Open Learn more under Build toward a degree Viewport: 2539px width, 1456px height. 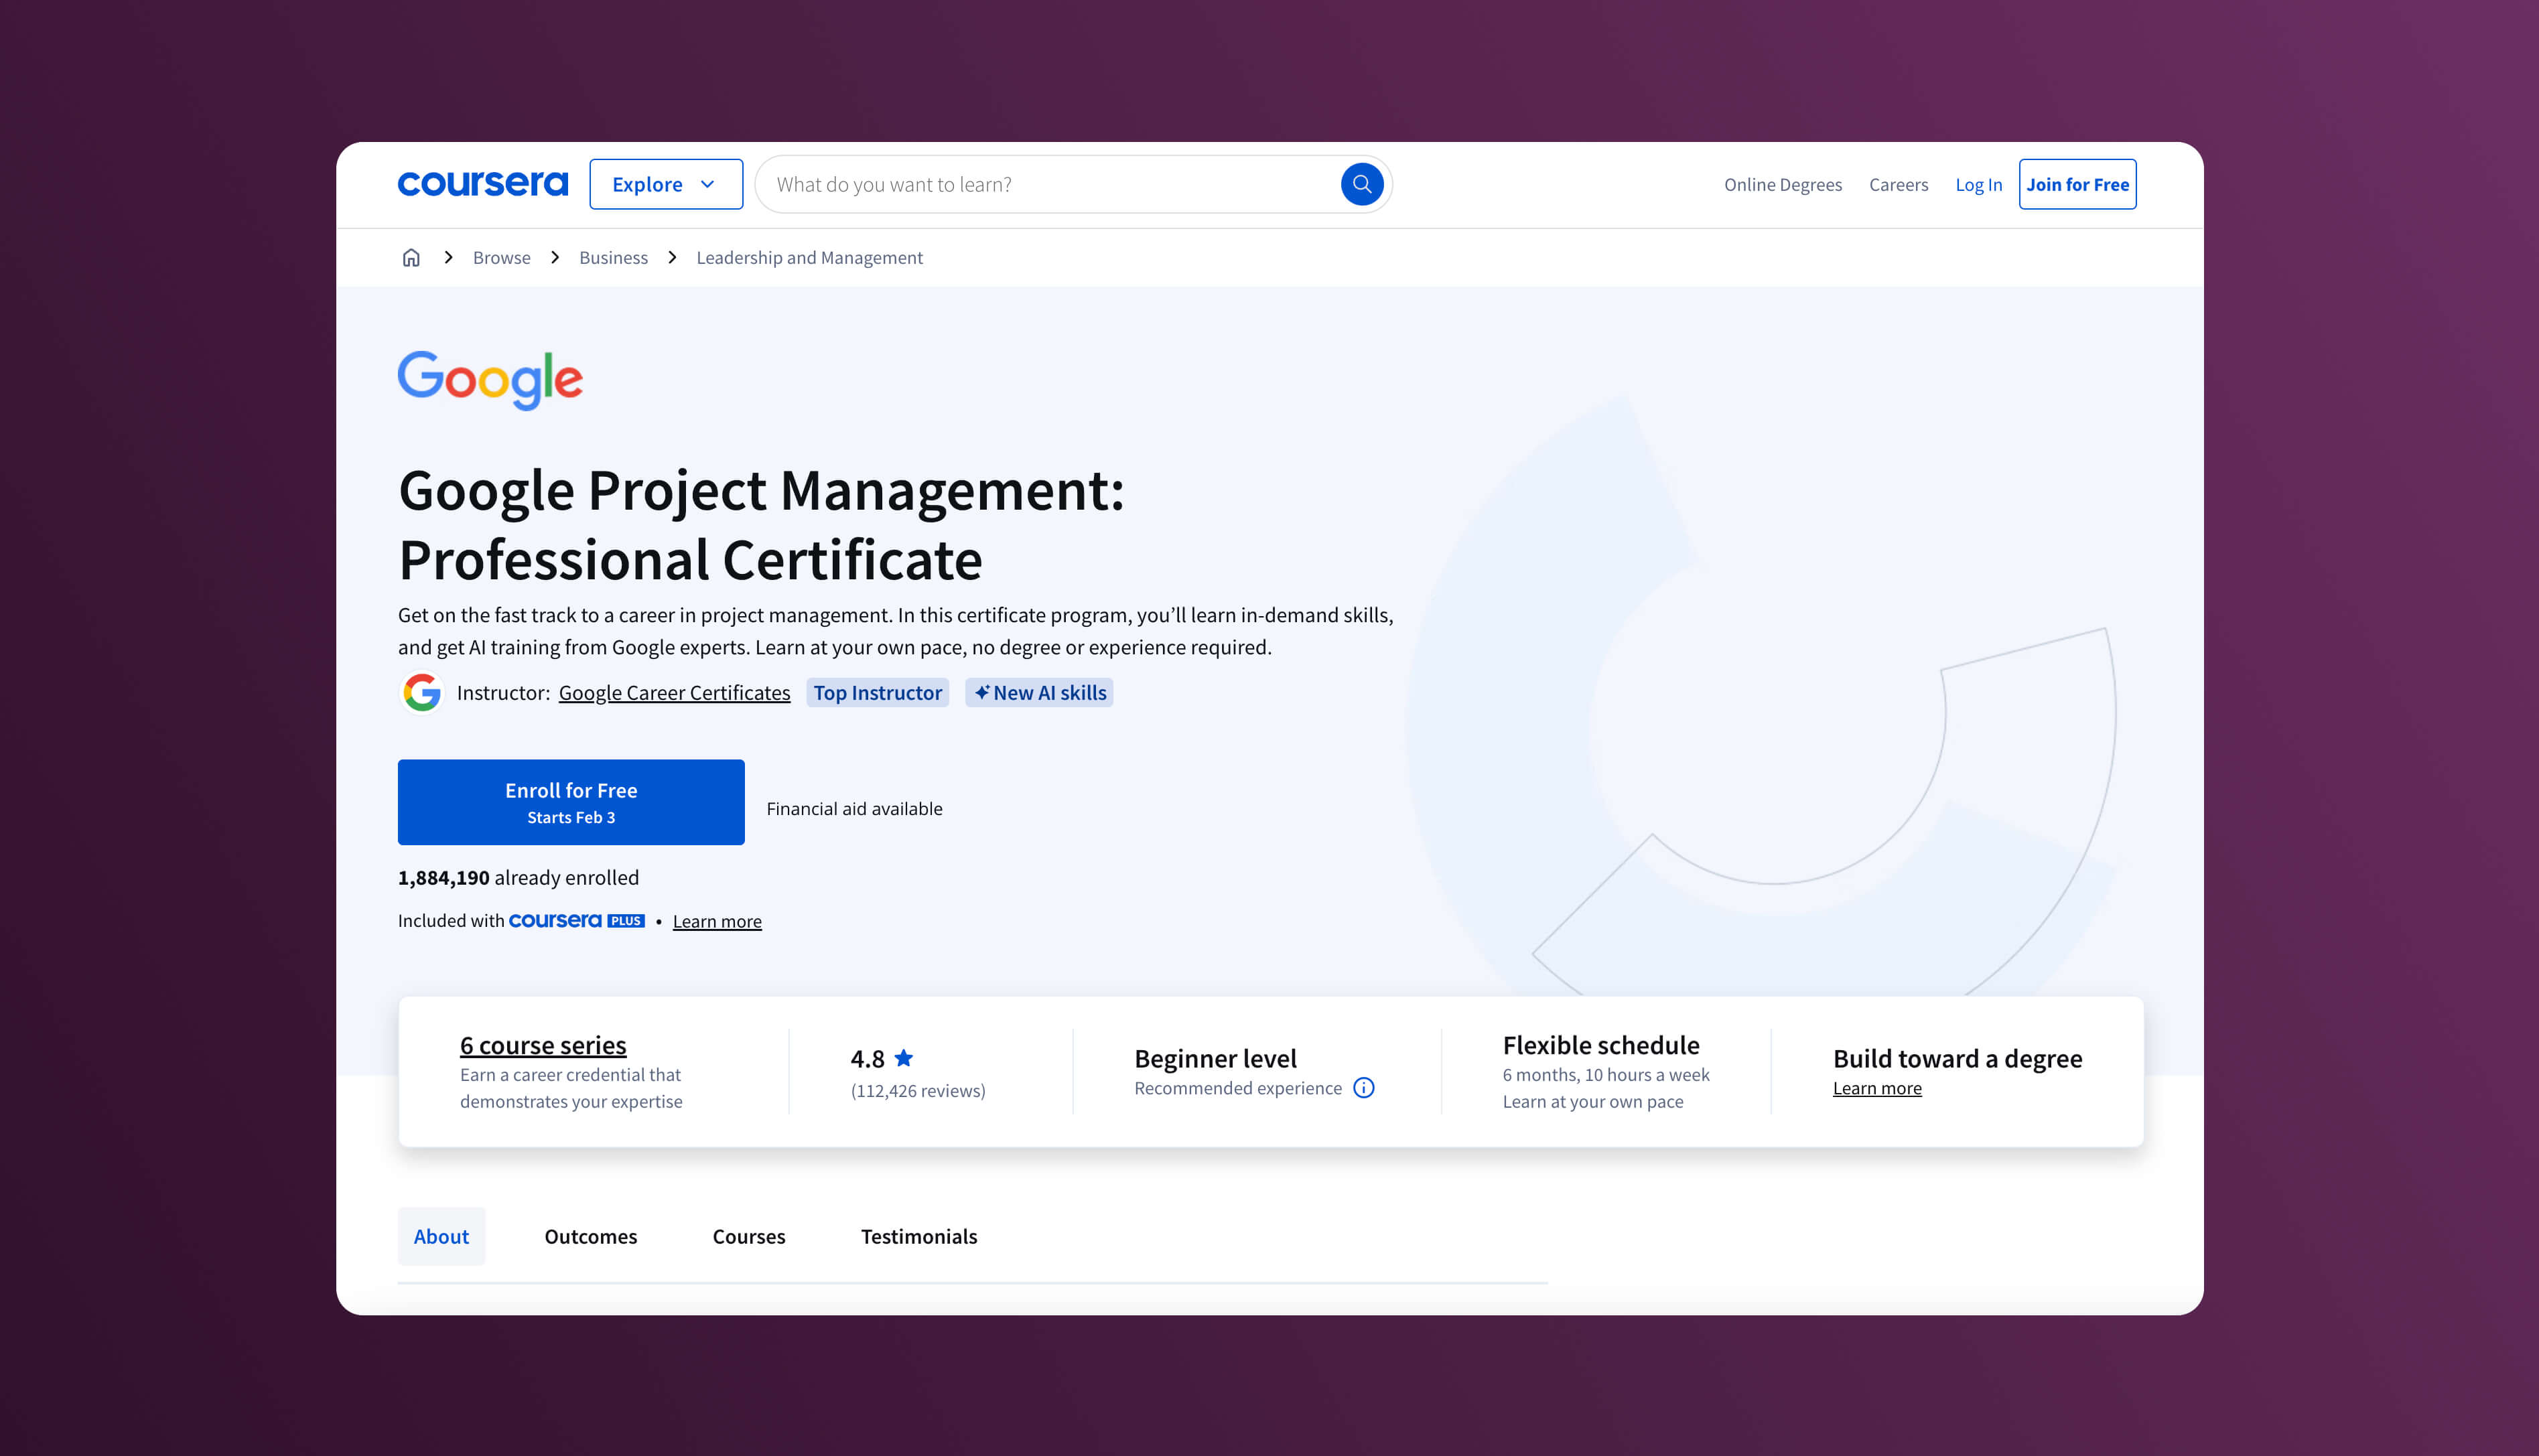pos(1877,1088)
